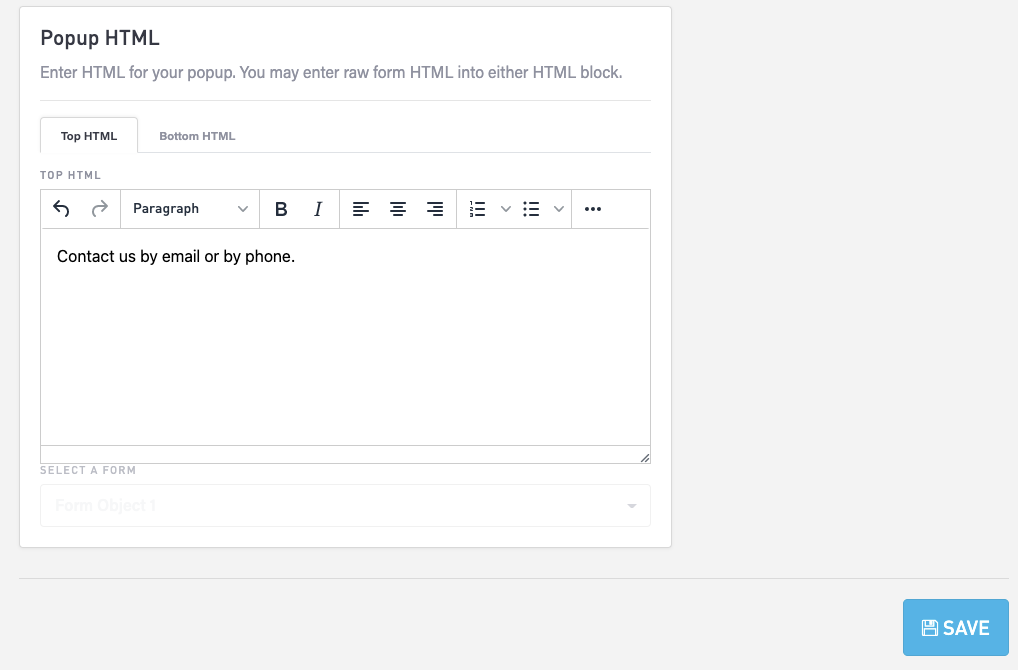Screen dimensions: 1018x670
Task: Click the editor resize handle corner
Action: click(x=644, y=457)
